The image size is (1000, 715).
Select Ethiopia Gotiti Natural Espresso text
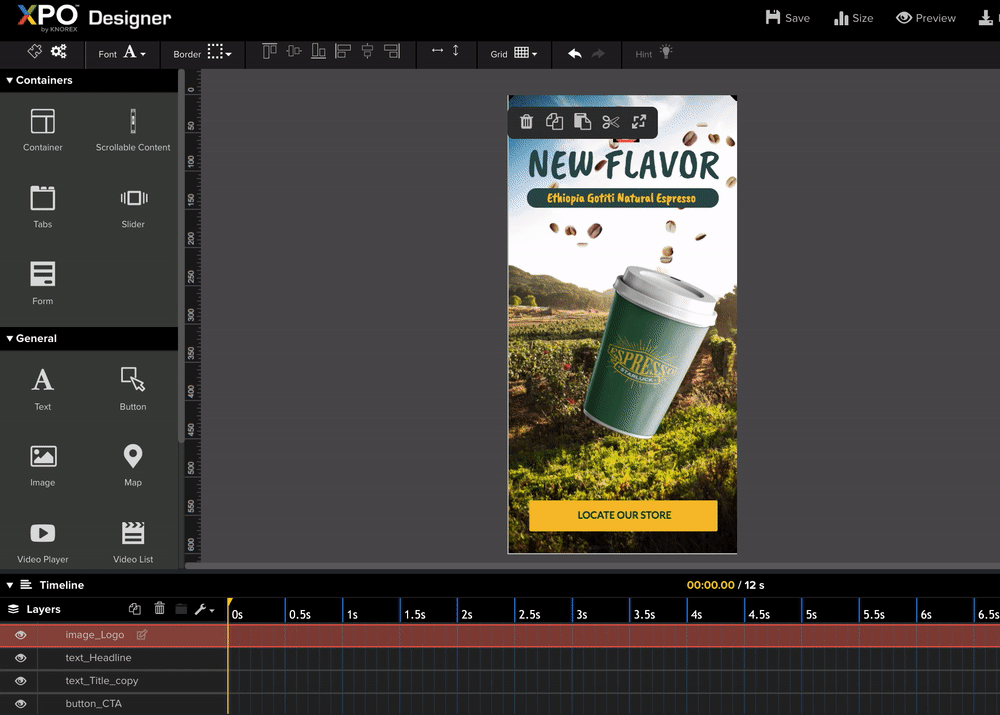click(x=622, y=198)
